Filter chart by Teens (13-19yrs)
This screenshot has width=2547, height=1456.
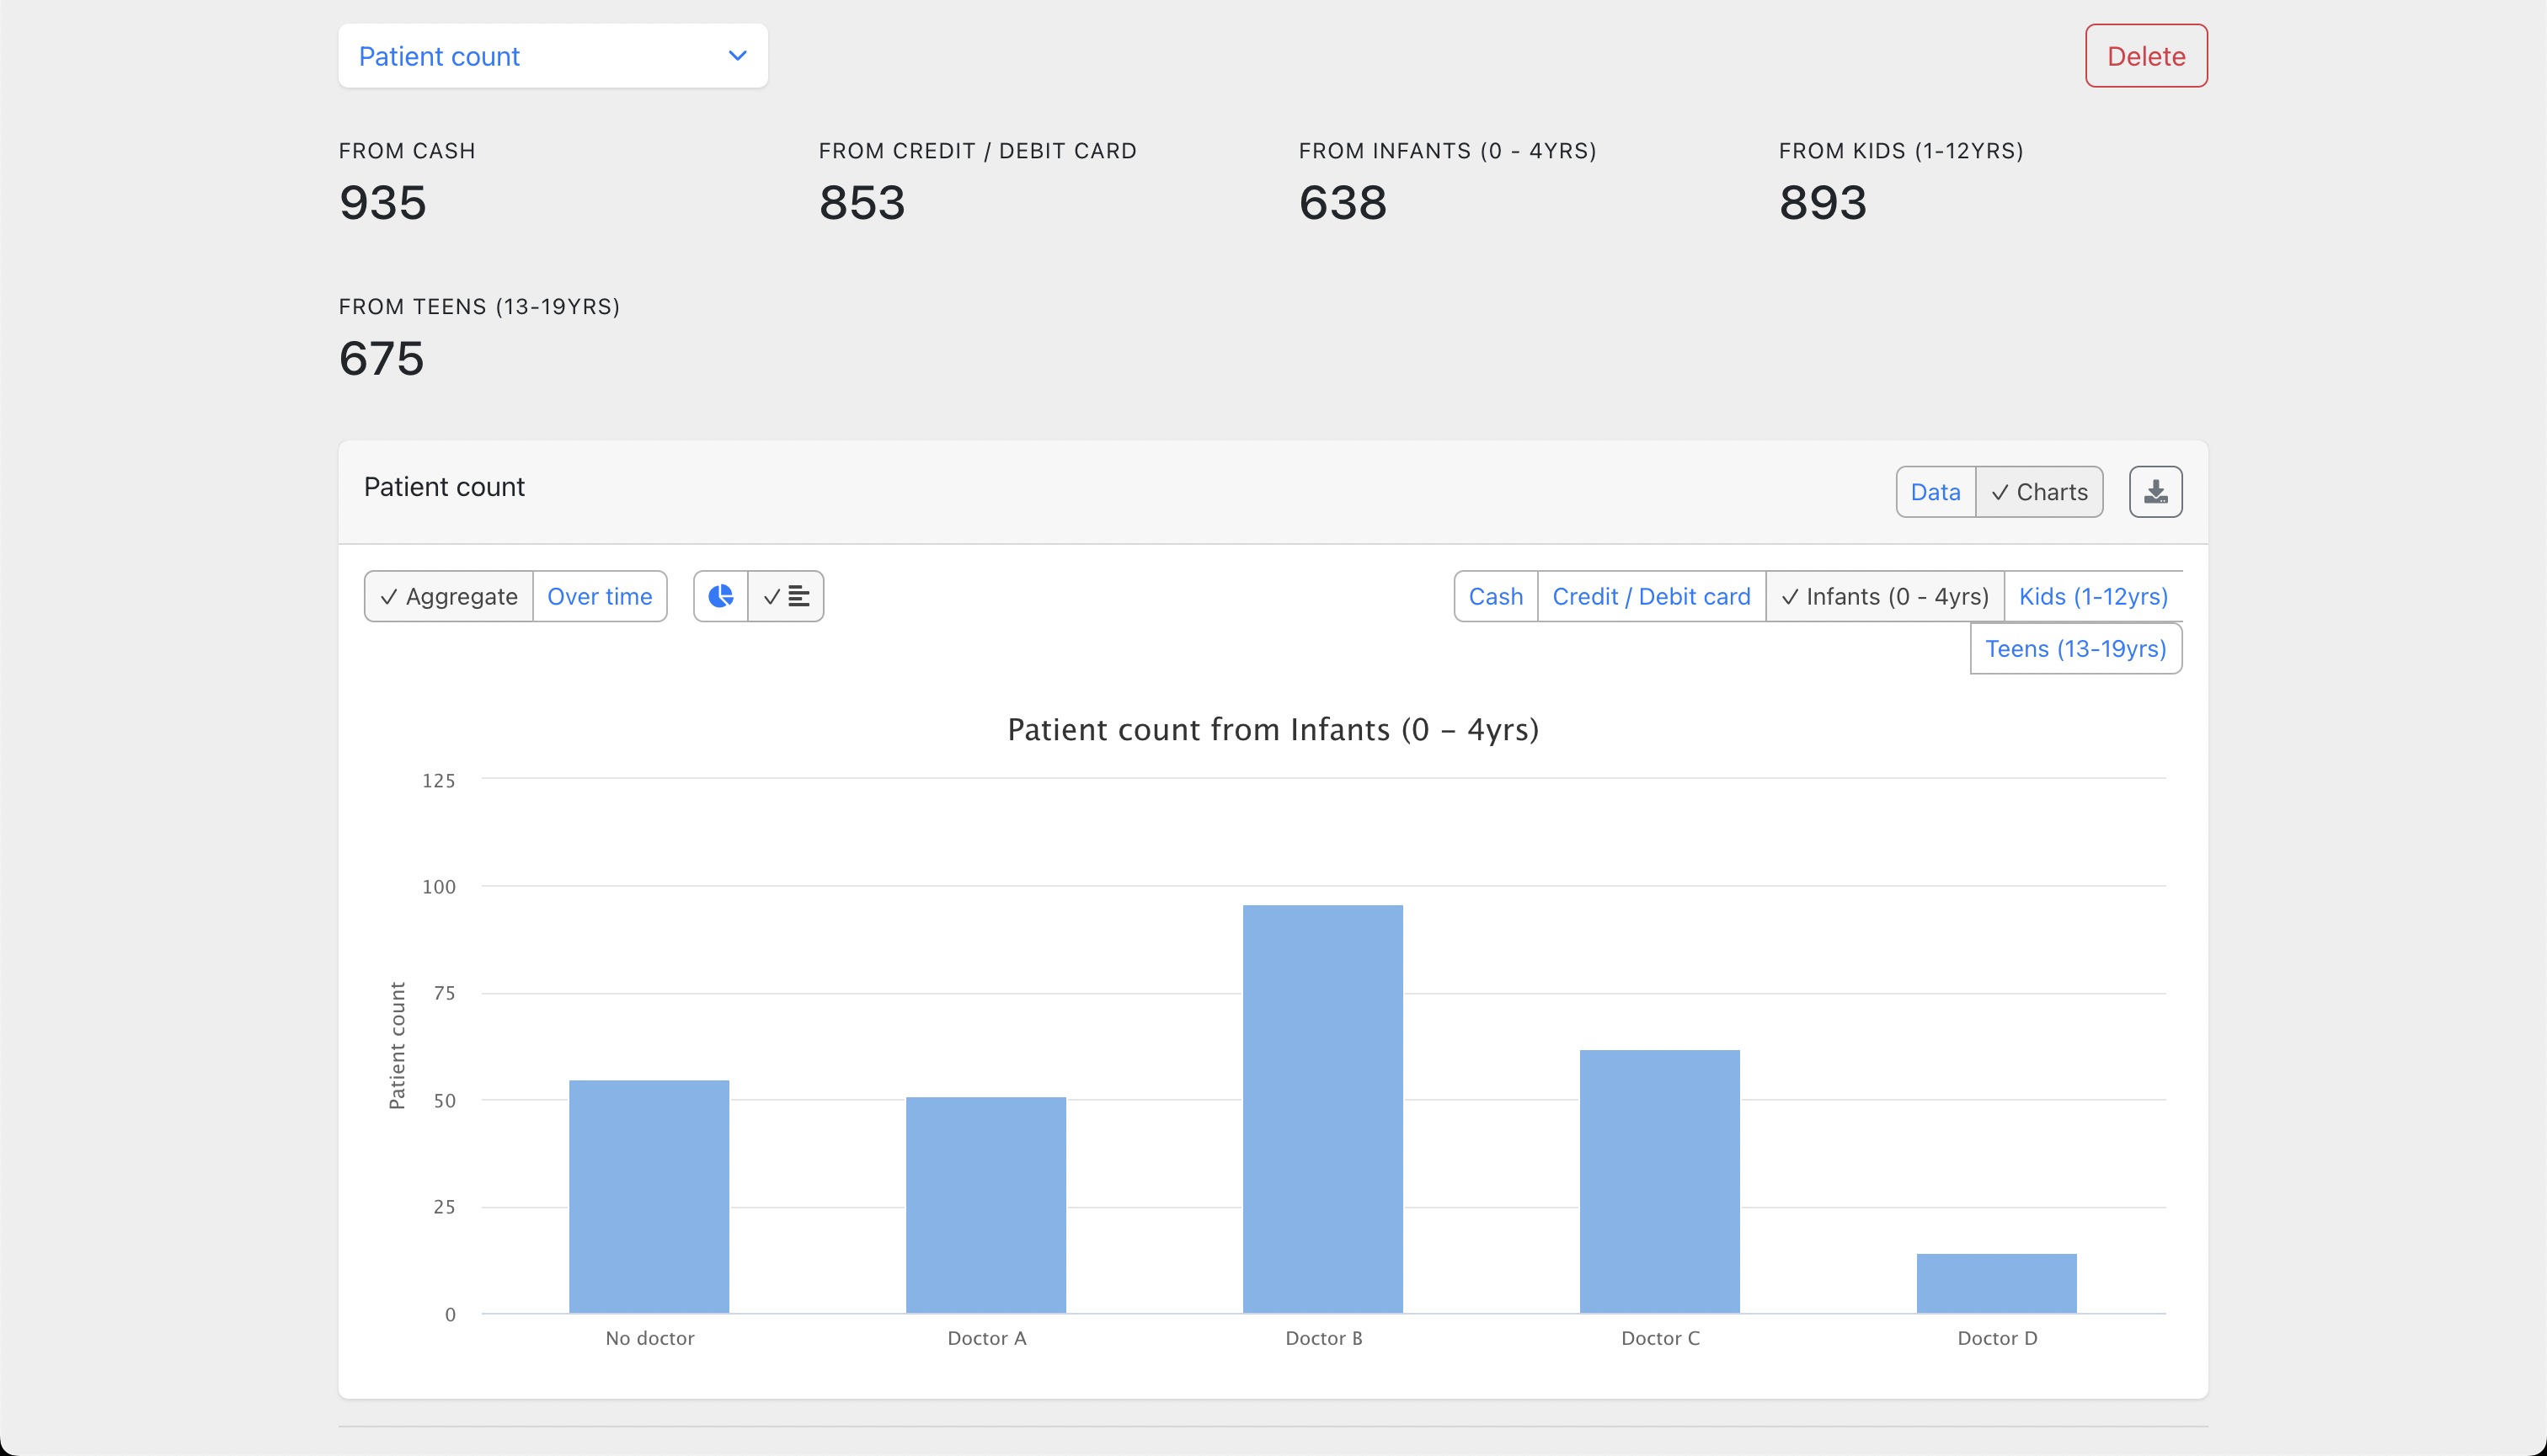pyautogui.click(x=2075, y=649)
